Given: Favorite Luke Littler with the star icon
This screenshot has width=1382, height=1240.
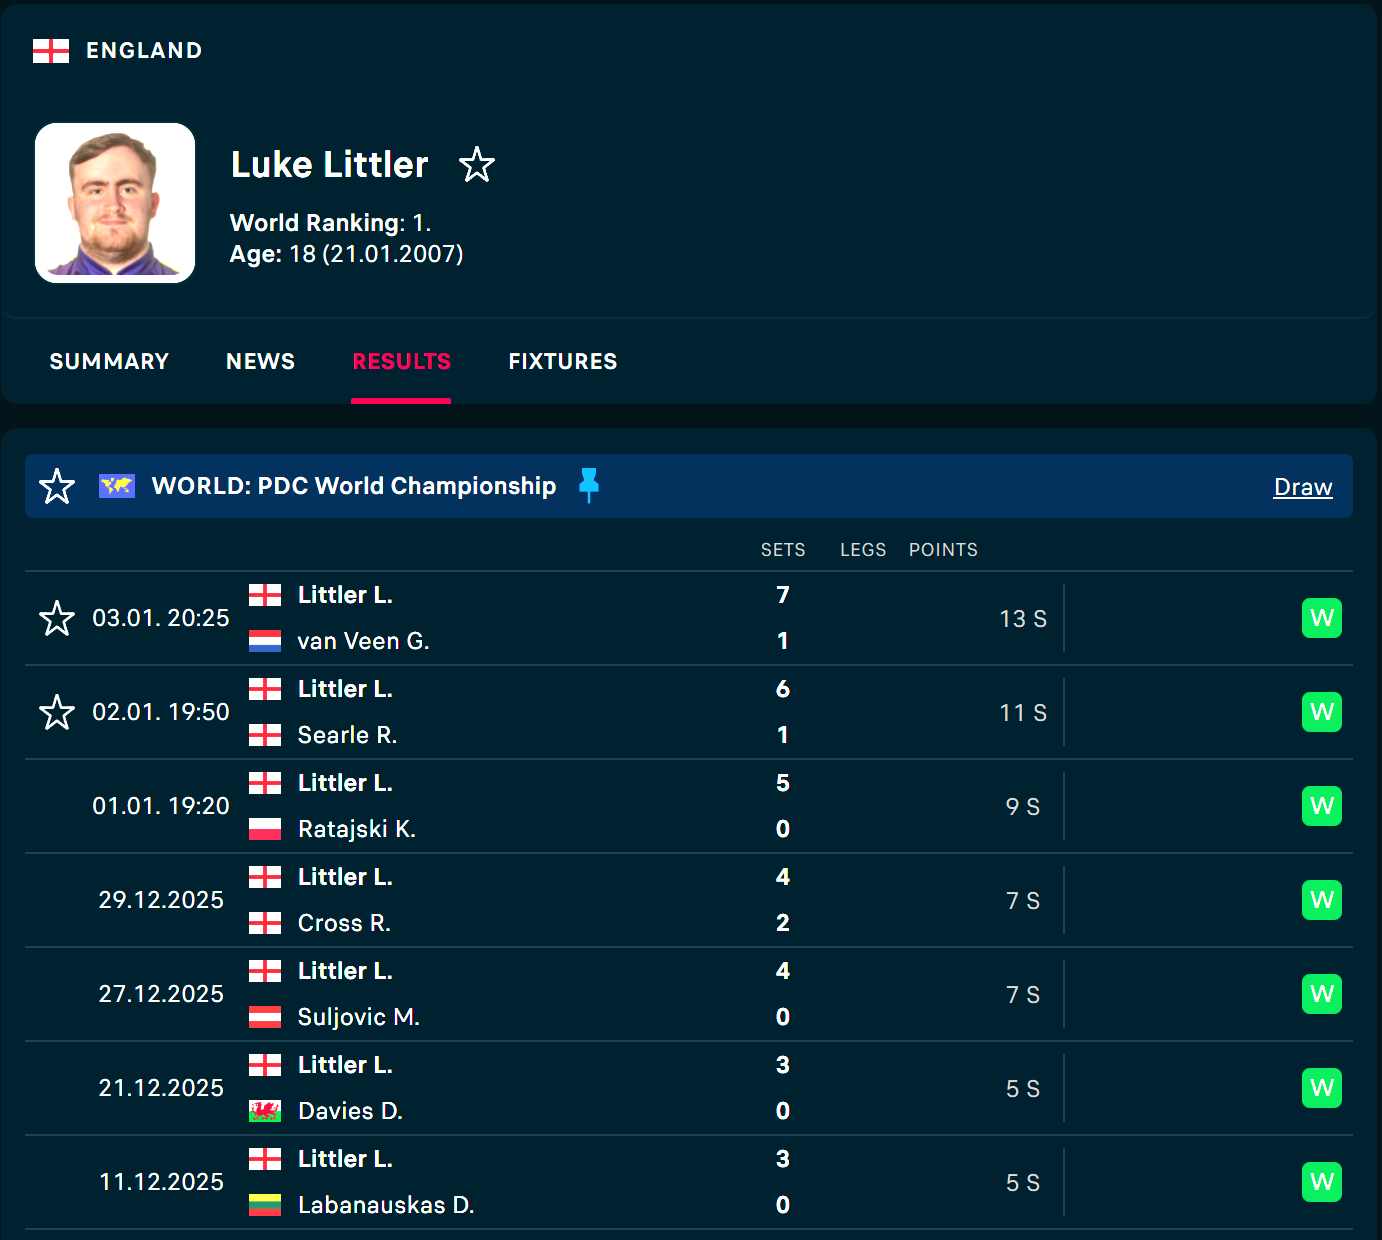Looking at the screenshot, I should 477,165.
